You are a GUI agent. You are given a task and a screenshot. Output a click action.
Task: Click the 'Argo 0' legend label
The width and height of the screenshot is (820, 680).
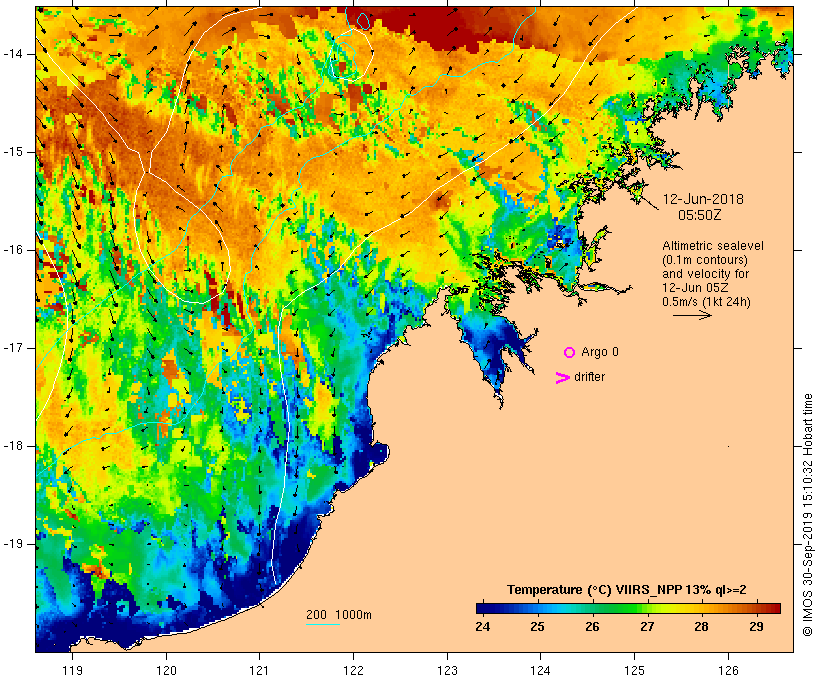(x=600, y=352)
